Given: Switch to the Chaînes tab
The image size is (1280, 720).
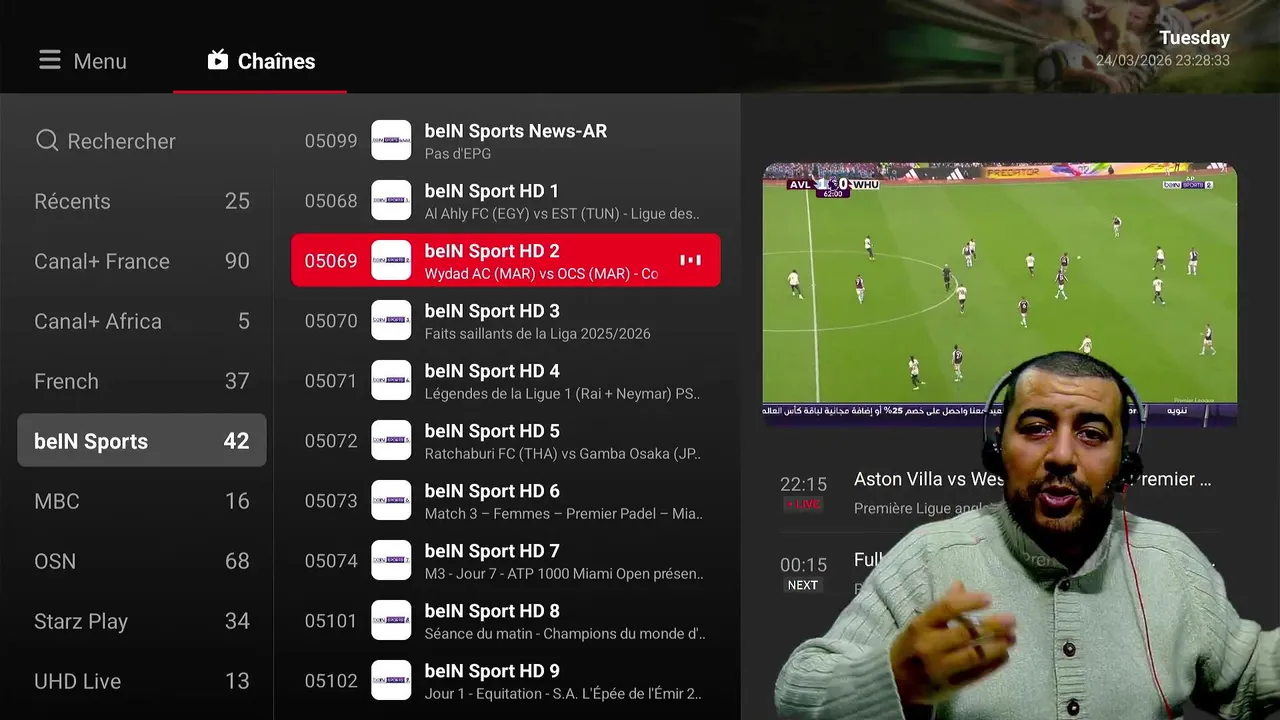Looking at the screenshot, I should (x=260, y=61).
